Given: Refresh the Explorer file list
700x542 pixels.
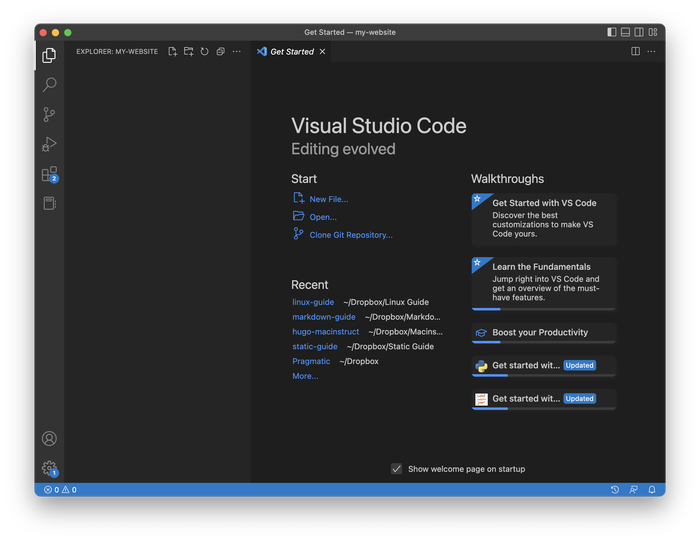Looking at the screenshot, I should tap(204, 51).
